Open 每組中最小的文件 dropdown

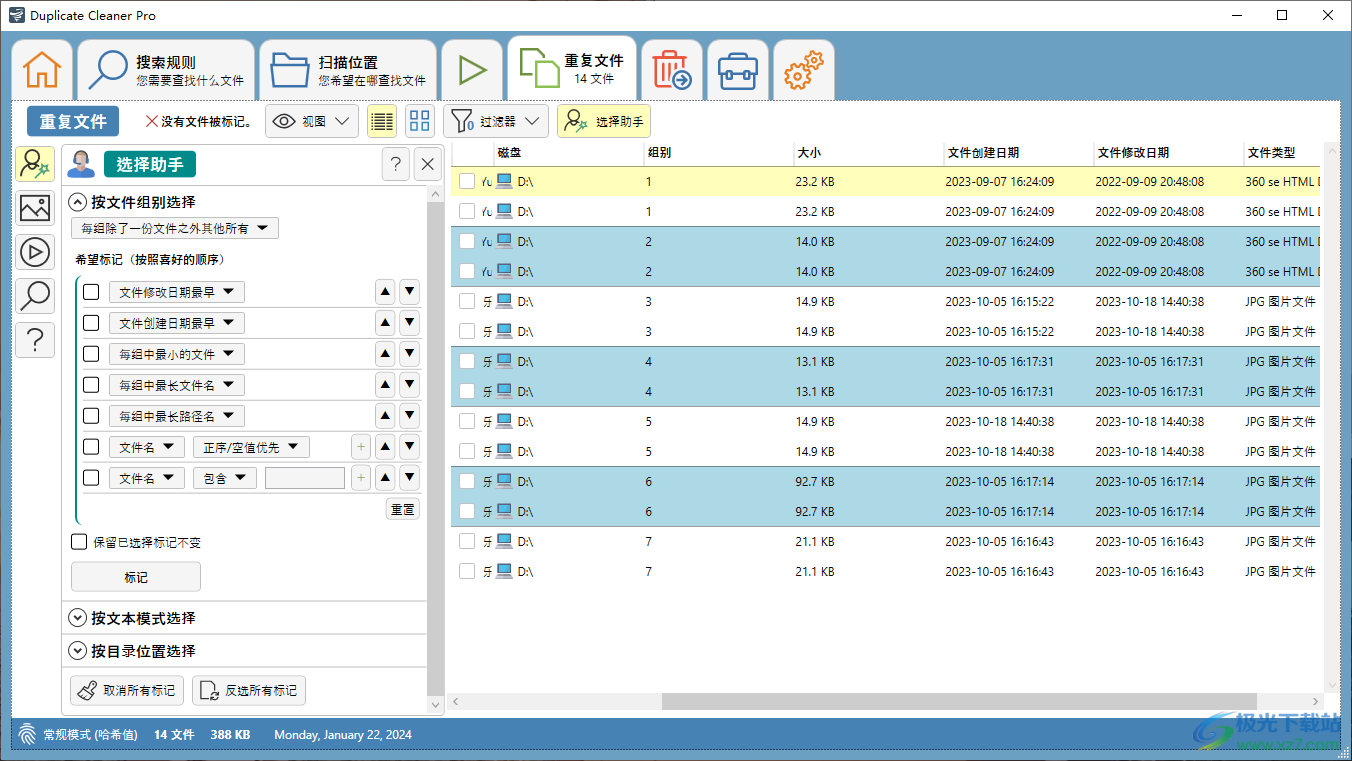(x=177, y=354)
